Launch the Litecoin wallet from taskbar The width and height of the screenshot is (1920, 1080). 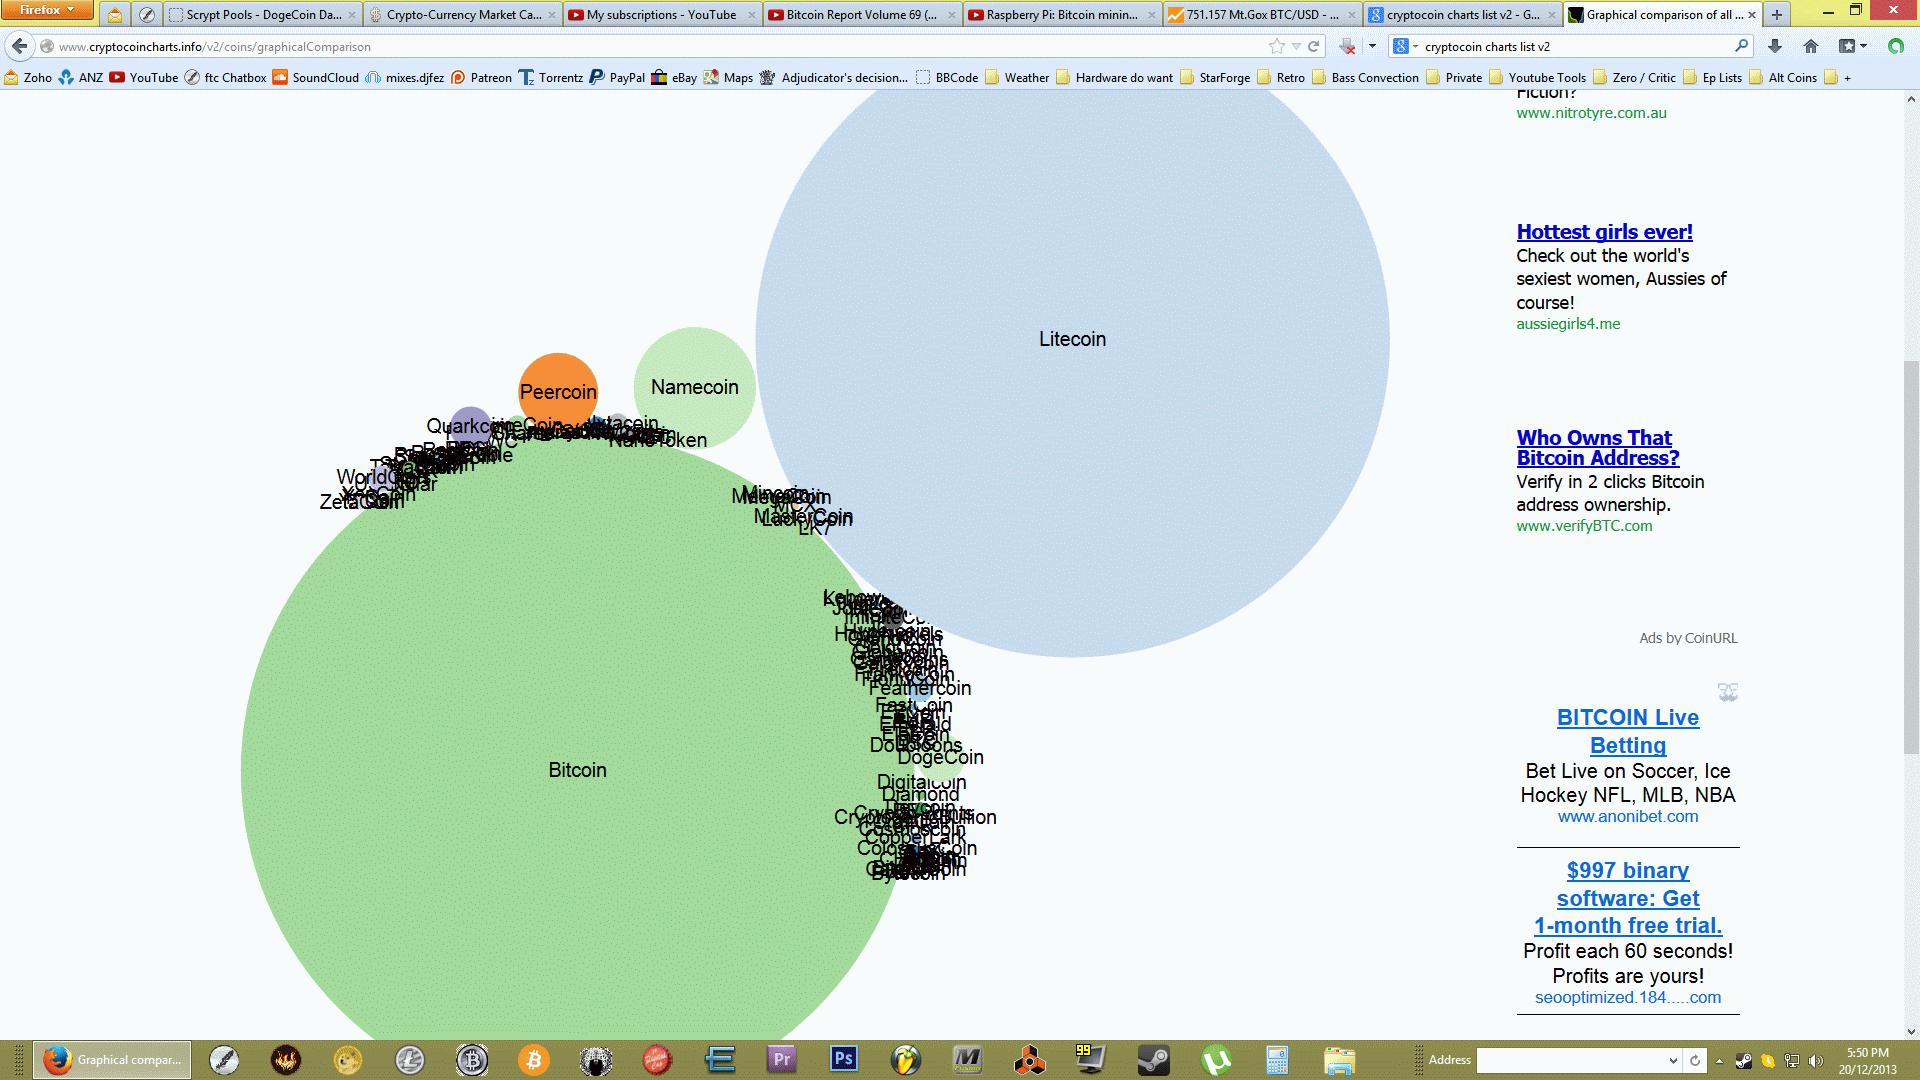pos(409,1059)
